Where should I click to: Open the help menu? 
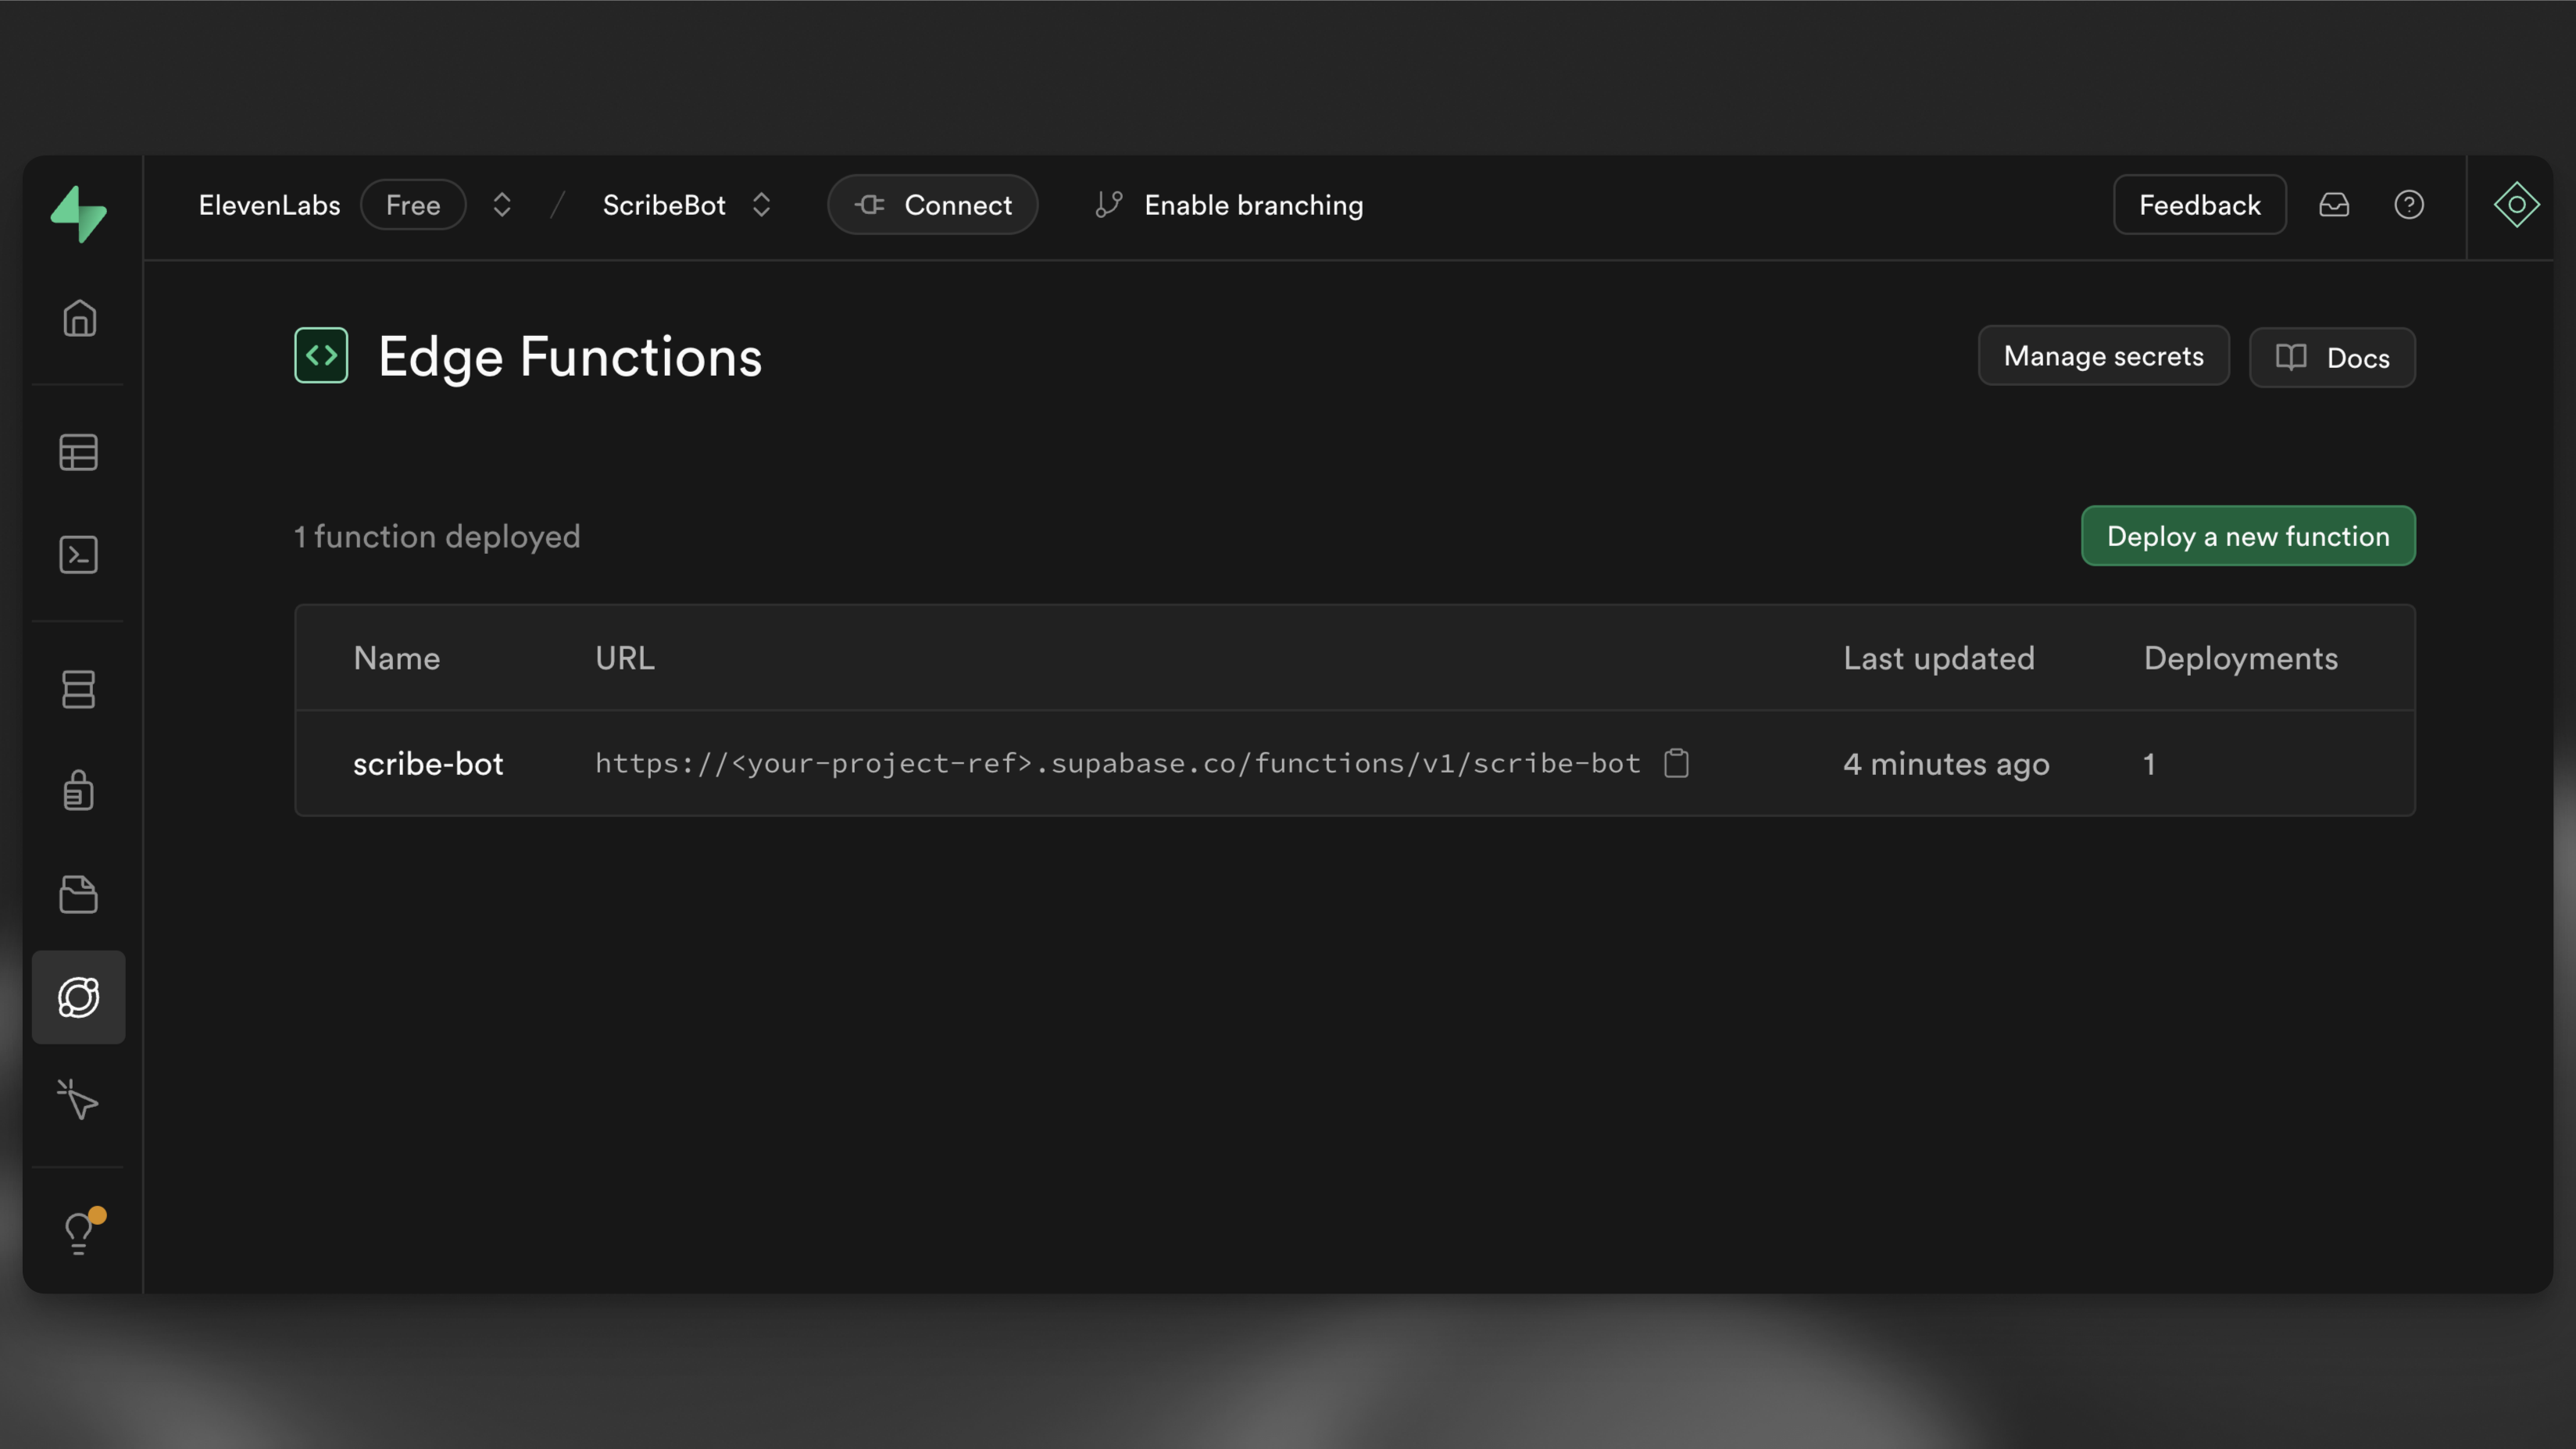tap(2410, 205)
